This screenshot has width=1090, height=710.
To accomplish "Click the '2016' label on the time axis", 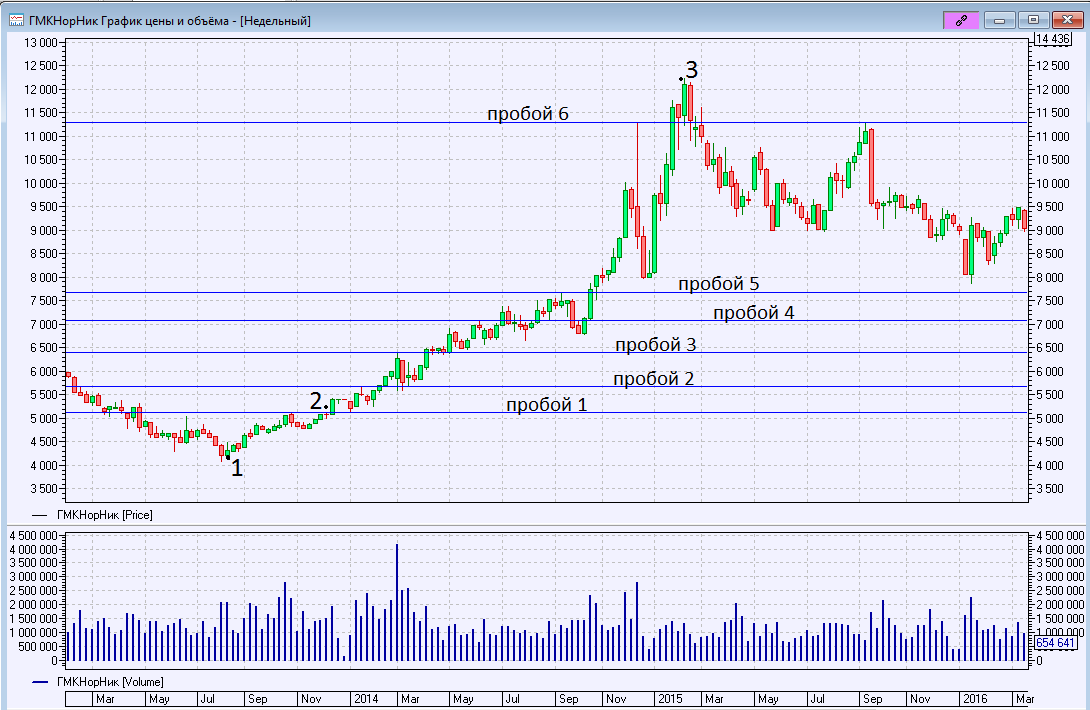I will 975,698.
